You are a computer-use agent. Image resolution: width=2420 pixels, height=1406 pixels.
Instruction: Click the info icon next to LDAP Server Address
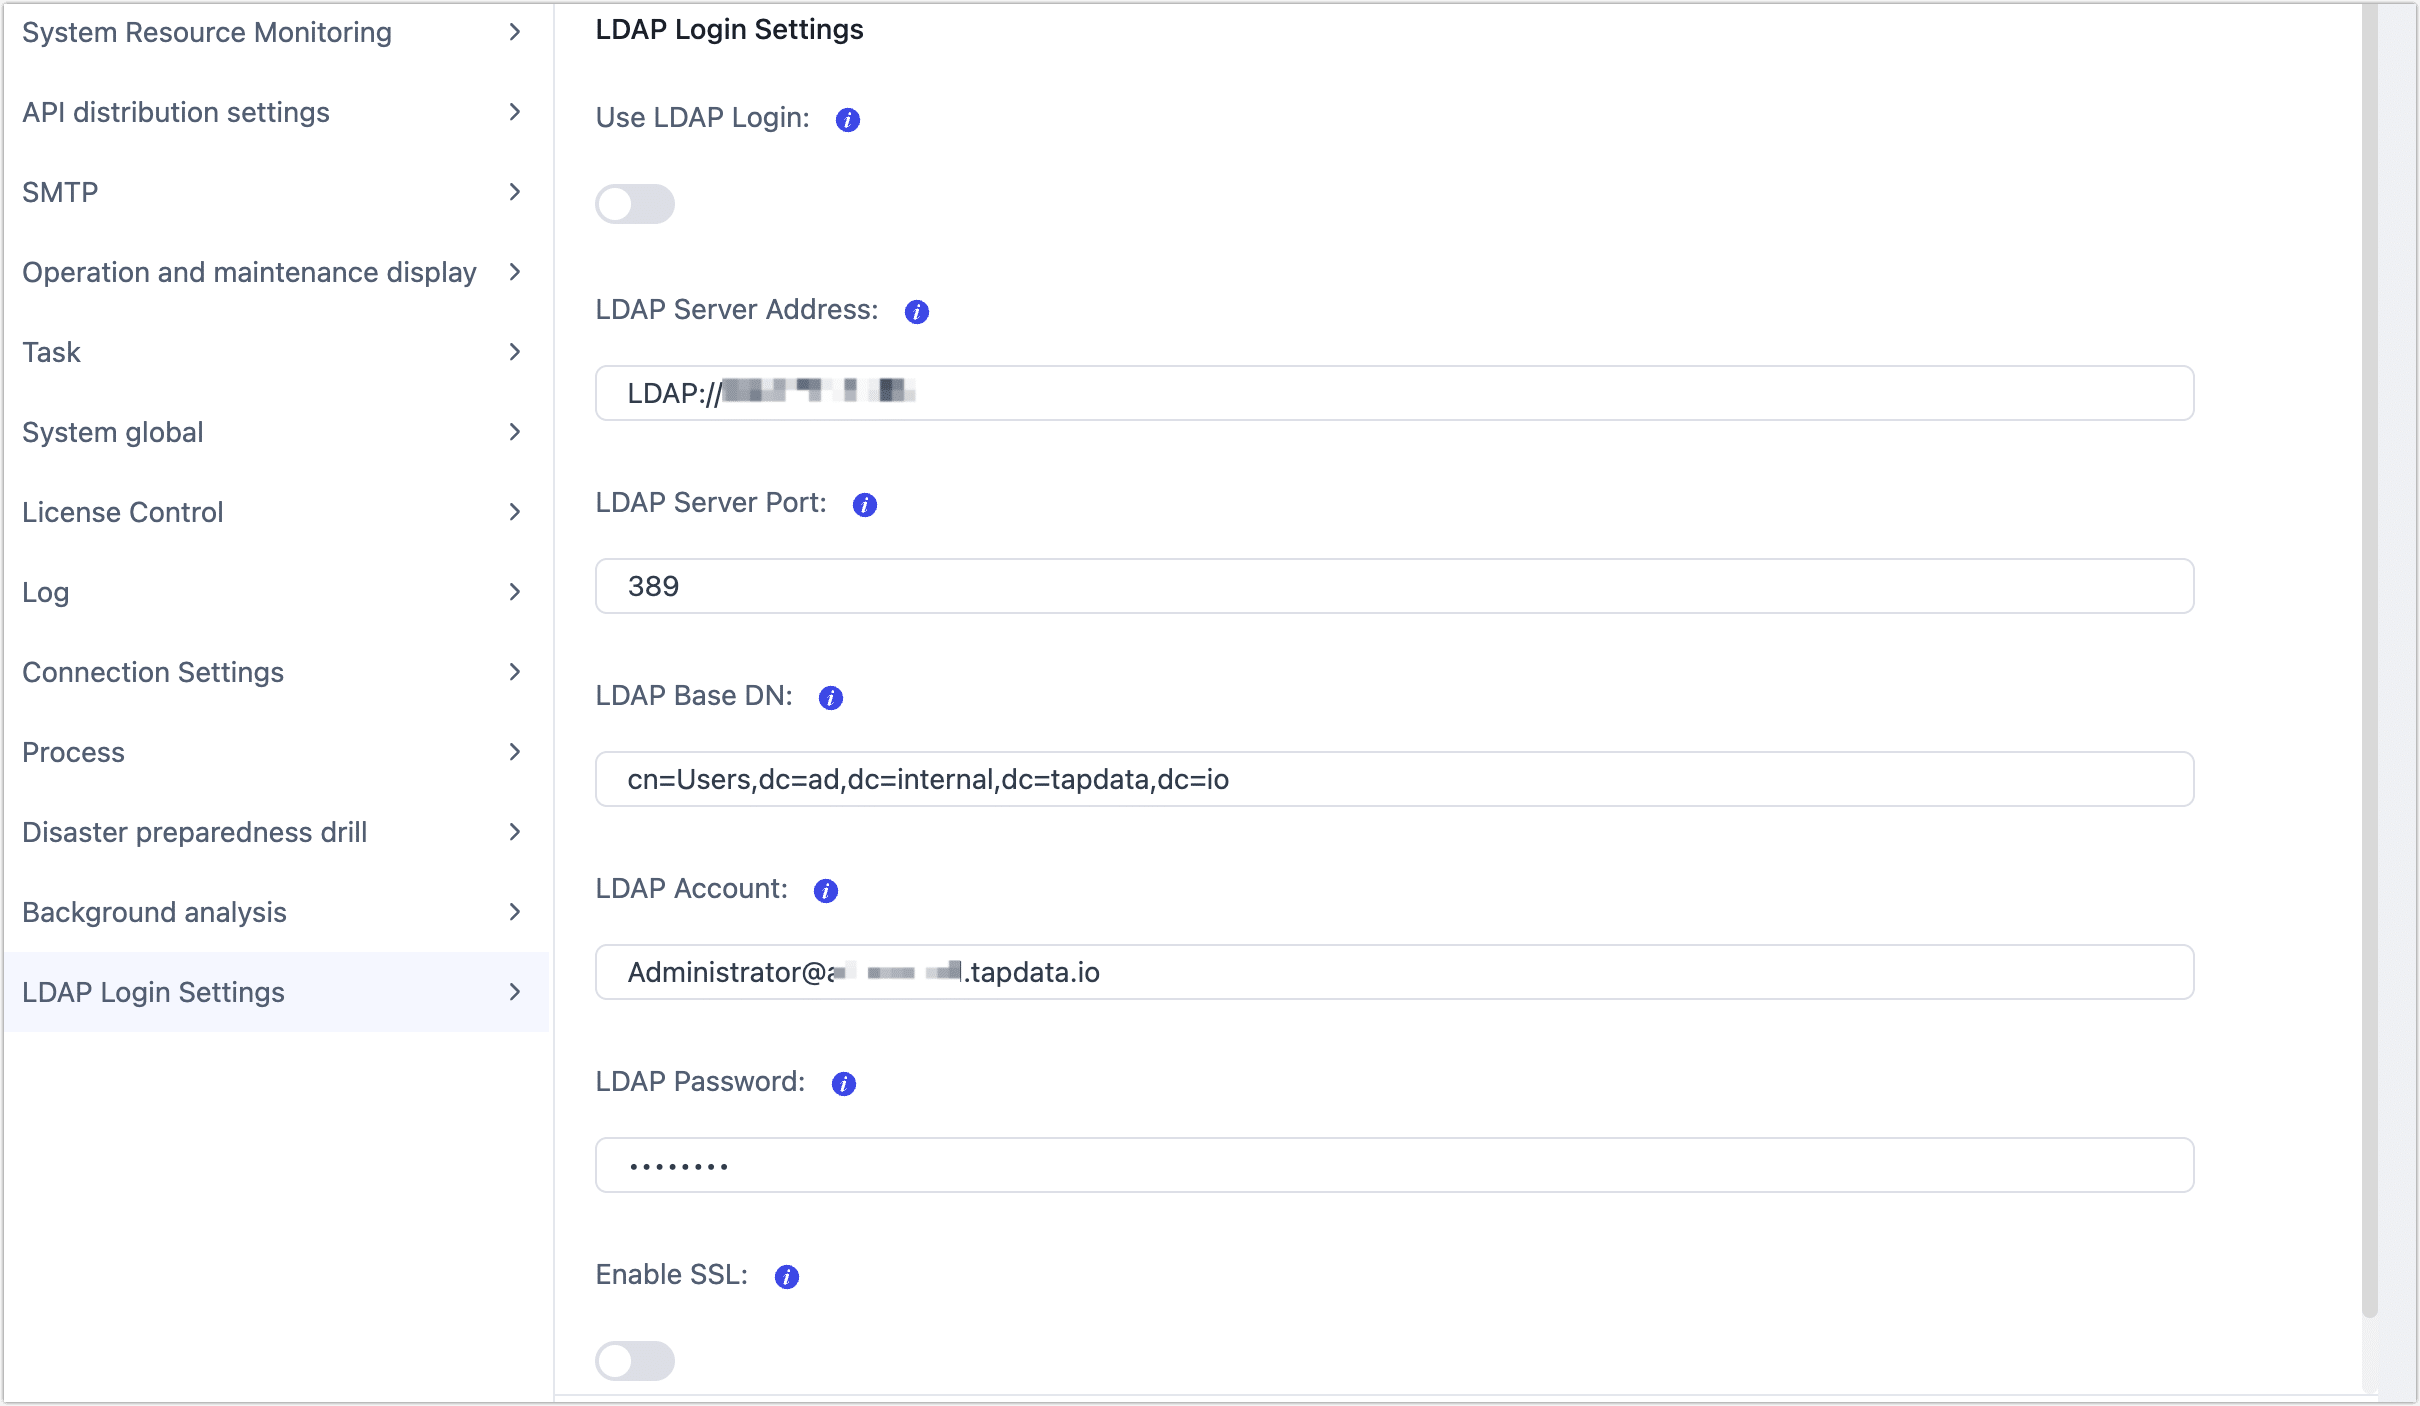[x=914, y=310]
